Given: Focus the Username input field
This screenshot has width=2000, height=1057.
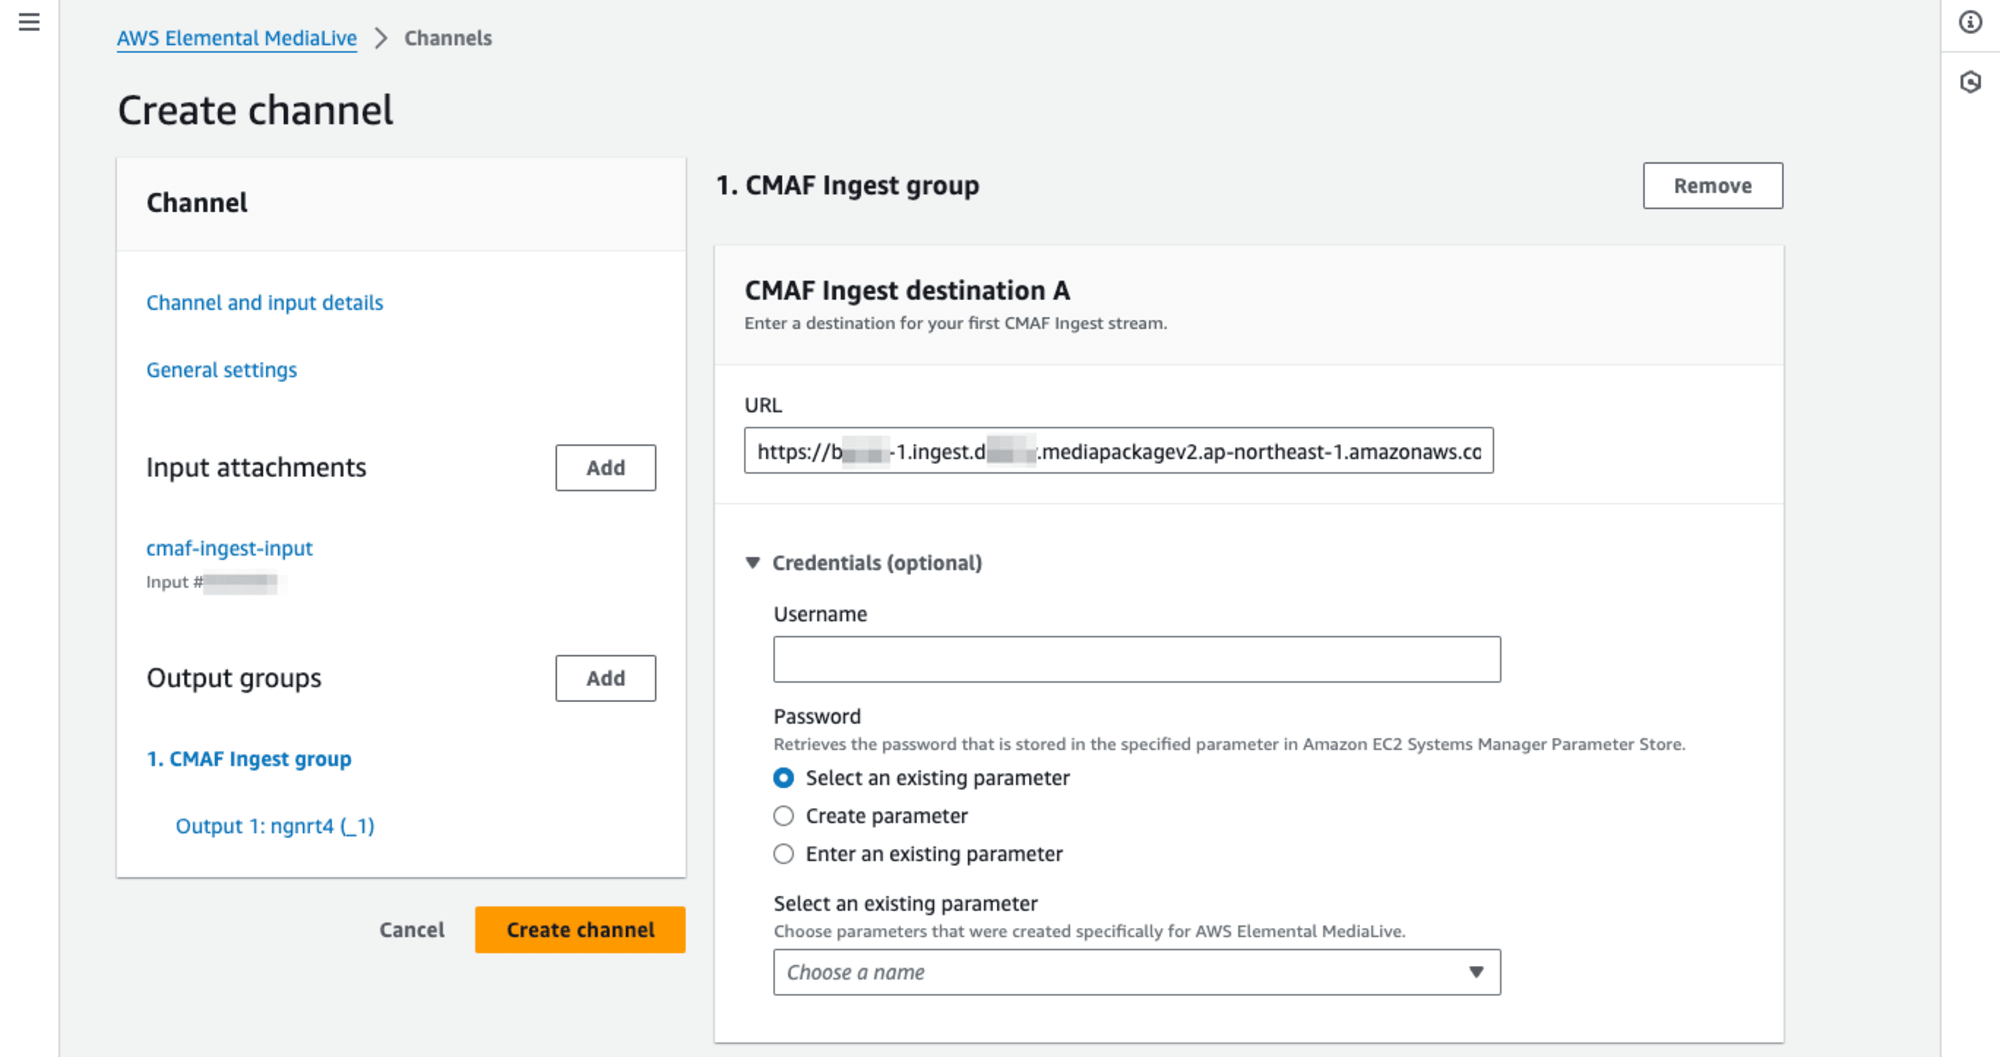Looking at the screenshot, I should [1137, 660].
